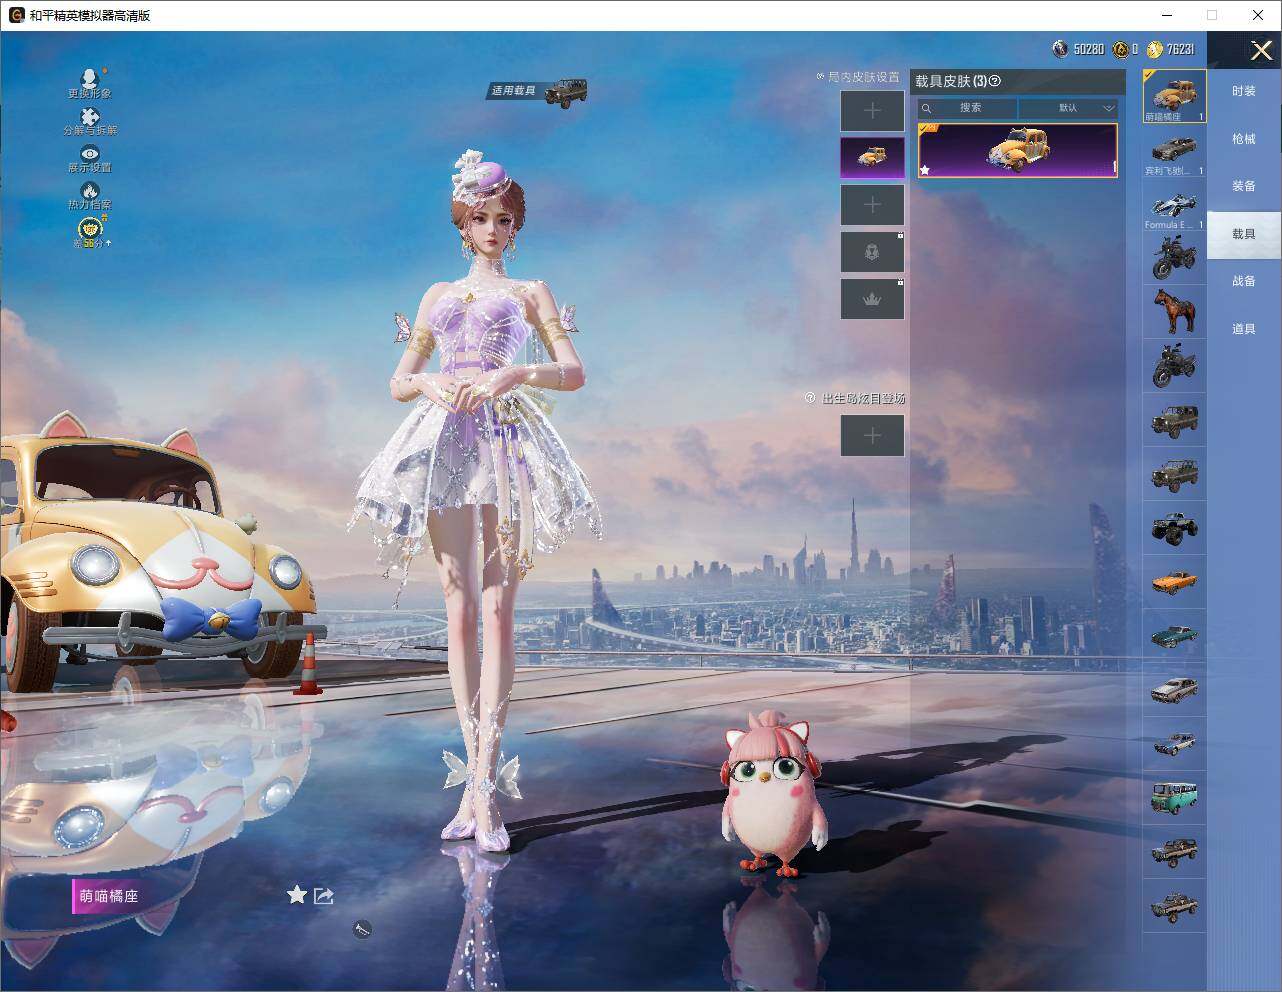Switch to 道具 tab
This screenshot has height=992, width=1282.
[1244, 329]
